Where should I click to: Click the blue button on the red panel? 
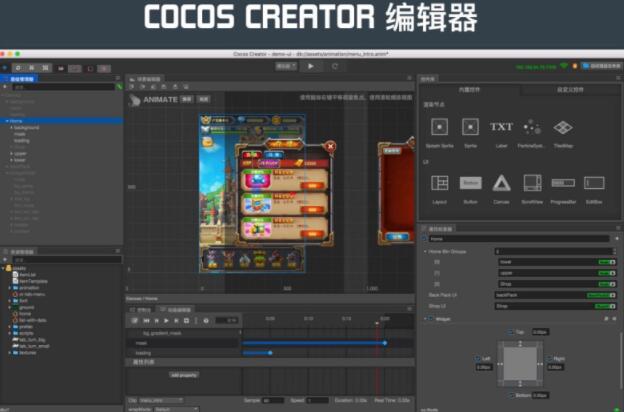click(x=397, y=237)
